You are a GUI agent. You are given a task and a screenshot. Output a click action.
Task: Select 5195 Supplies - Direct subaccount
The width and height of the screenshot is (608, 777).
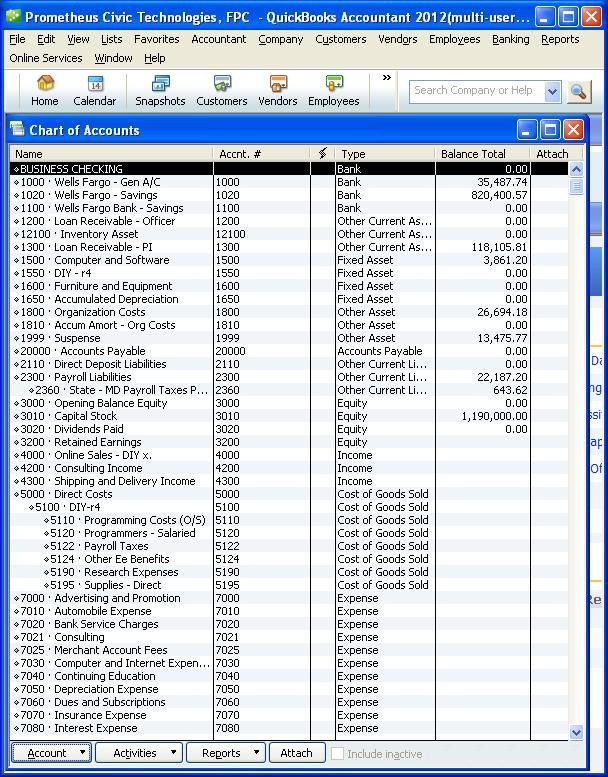[x=289, y=585]
